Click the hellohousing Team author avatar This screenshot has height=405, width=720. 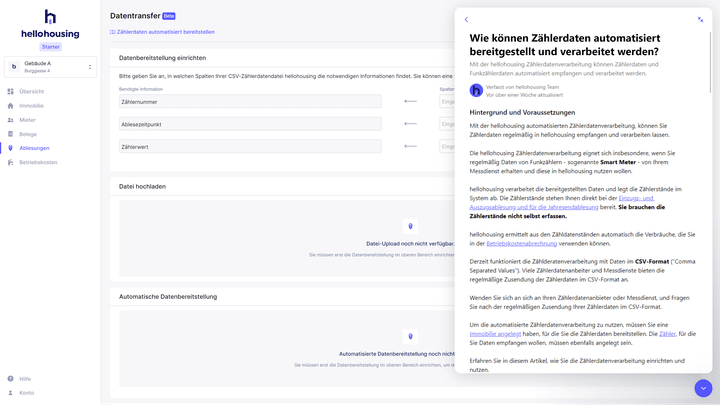pyautogui.click(x=476, y=90)
